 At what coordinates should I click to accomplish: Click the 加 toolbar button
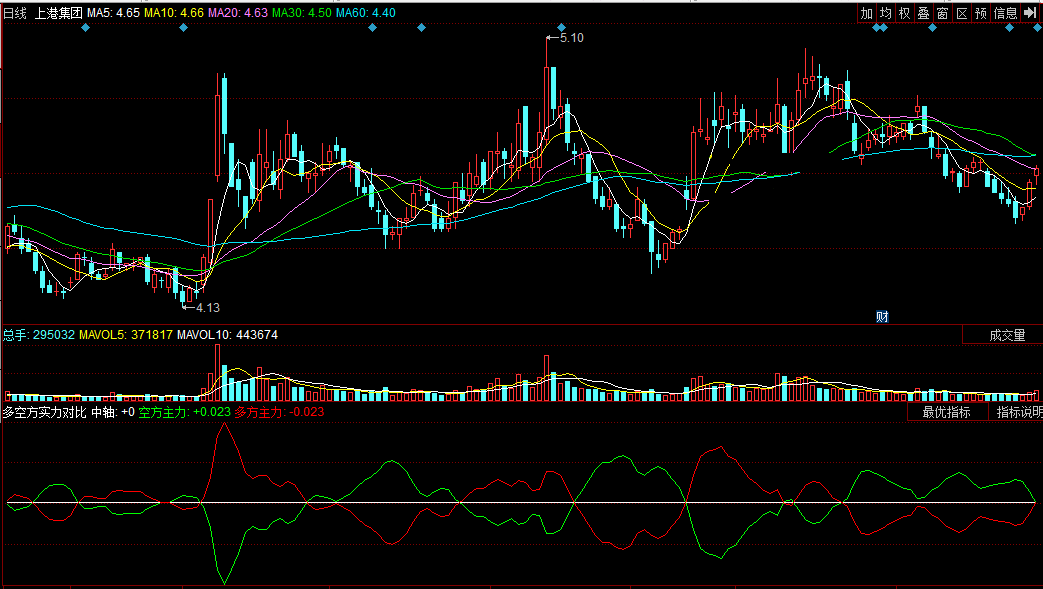pyautogui.click(x=867, y=13)
